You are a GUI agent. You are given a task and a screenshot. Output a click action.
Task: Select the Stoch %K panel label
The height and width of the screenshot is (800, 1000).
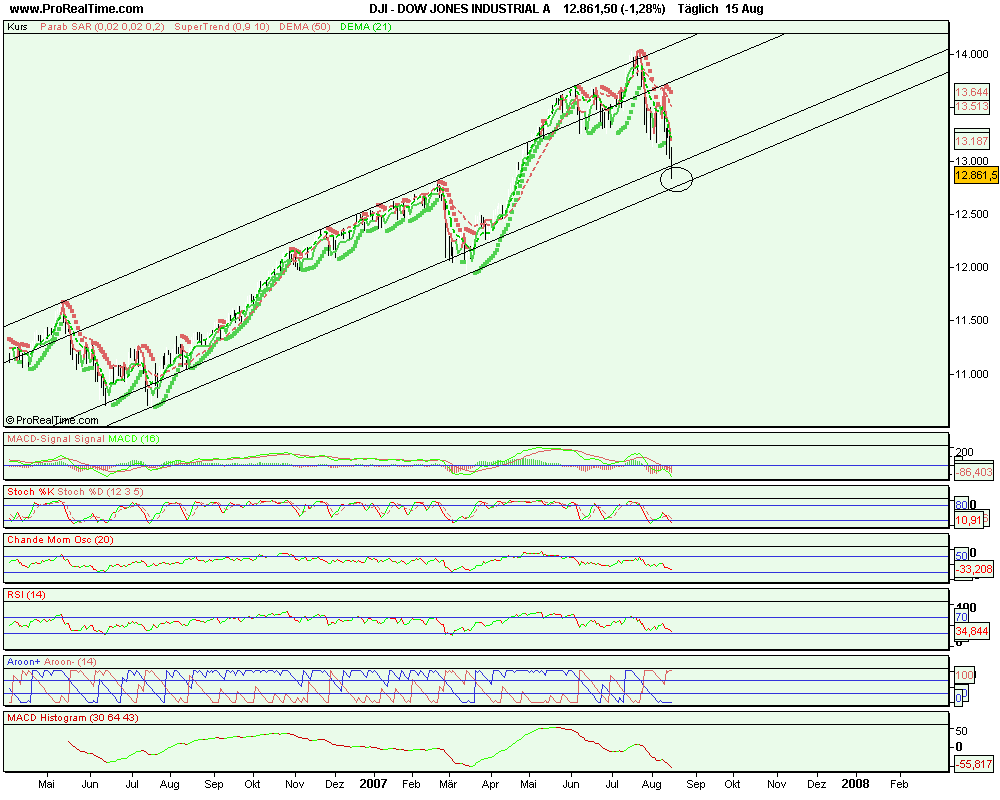(x=31, y=492)
